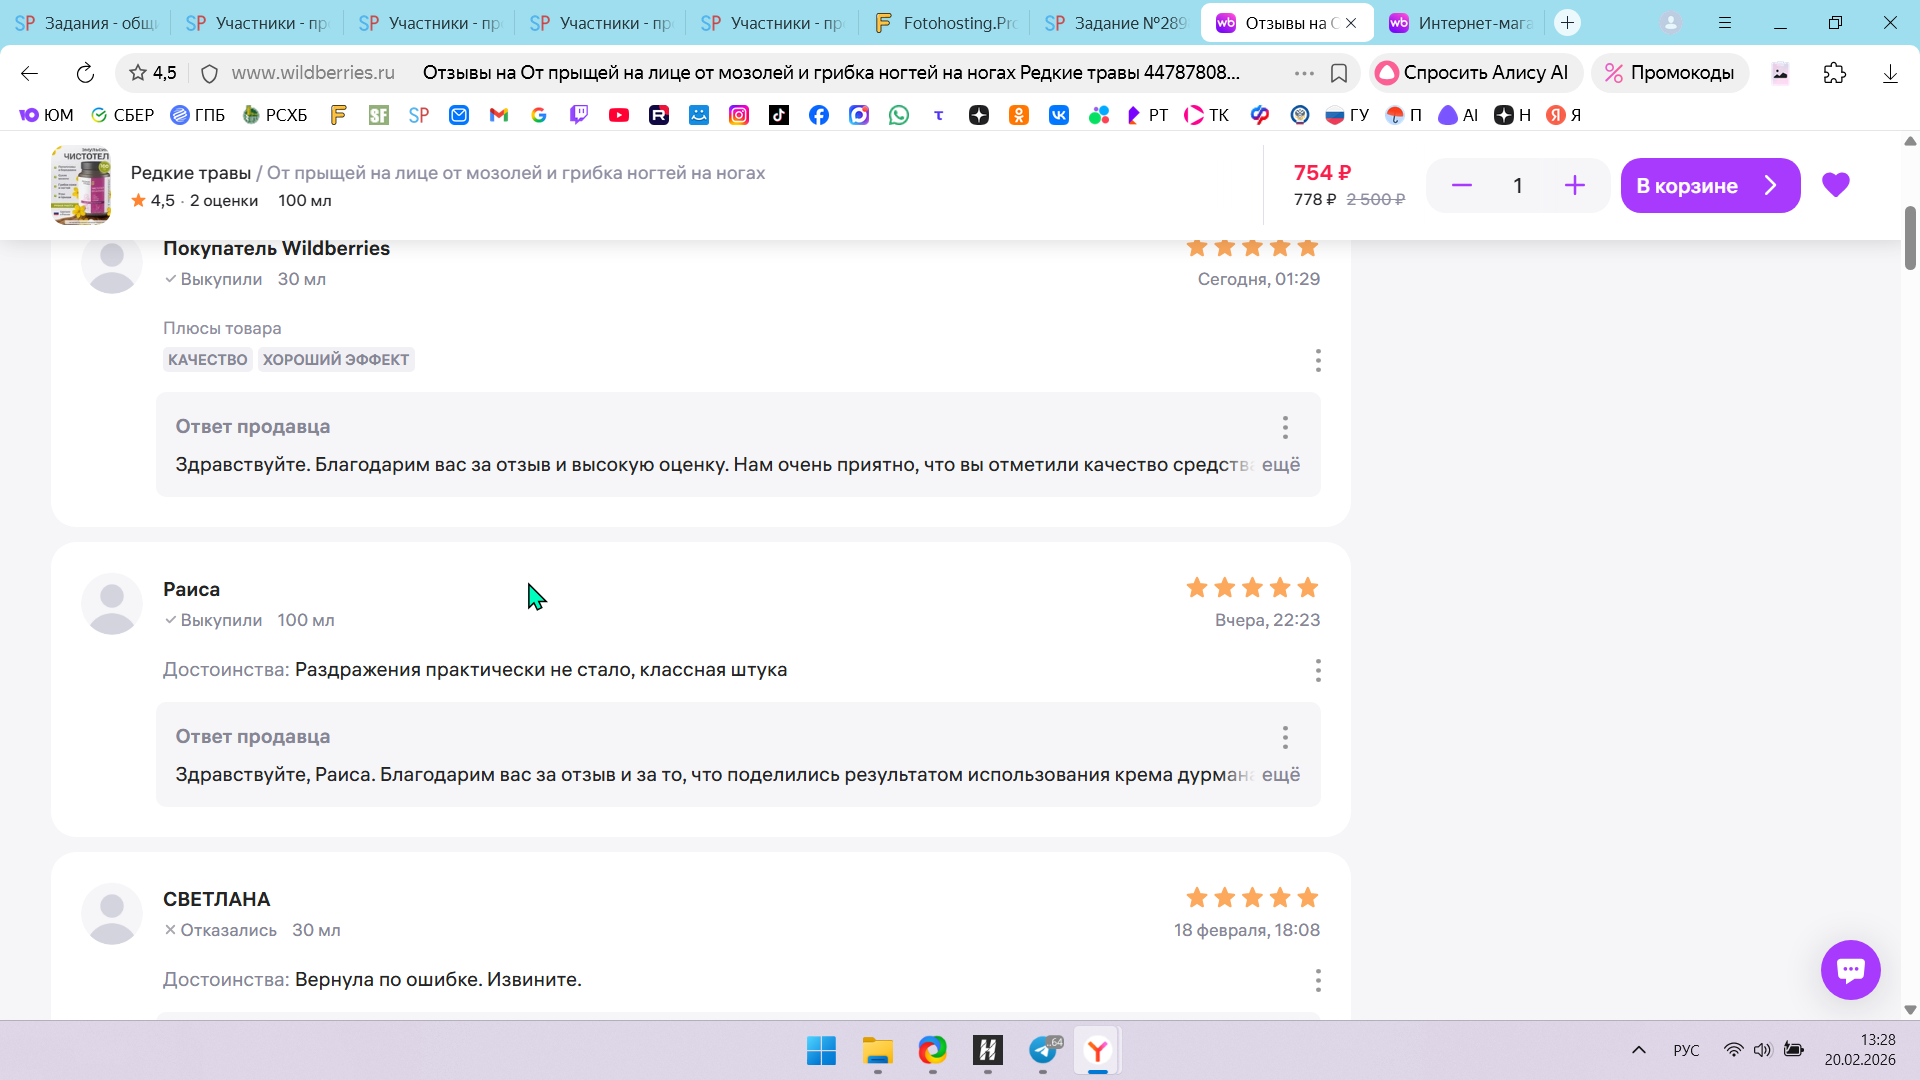Open the downloads arrow icon

[1890, 73]
